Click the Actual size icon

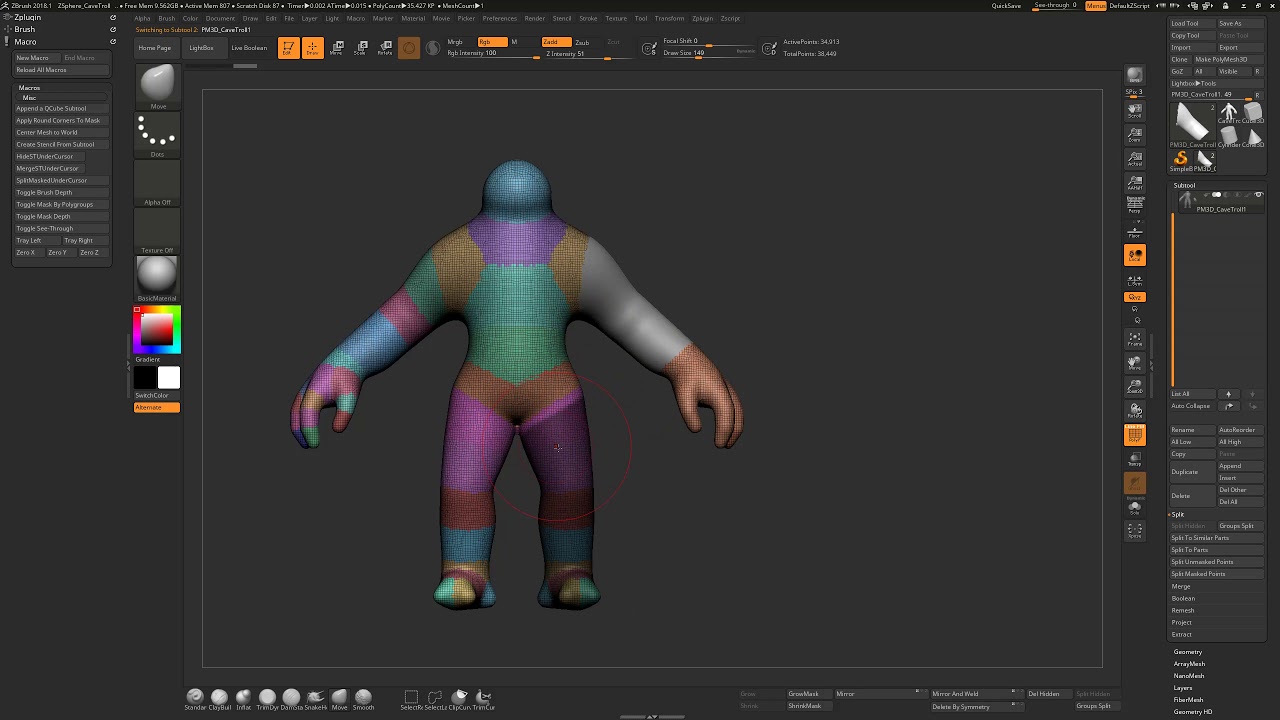1134,158
